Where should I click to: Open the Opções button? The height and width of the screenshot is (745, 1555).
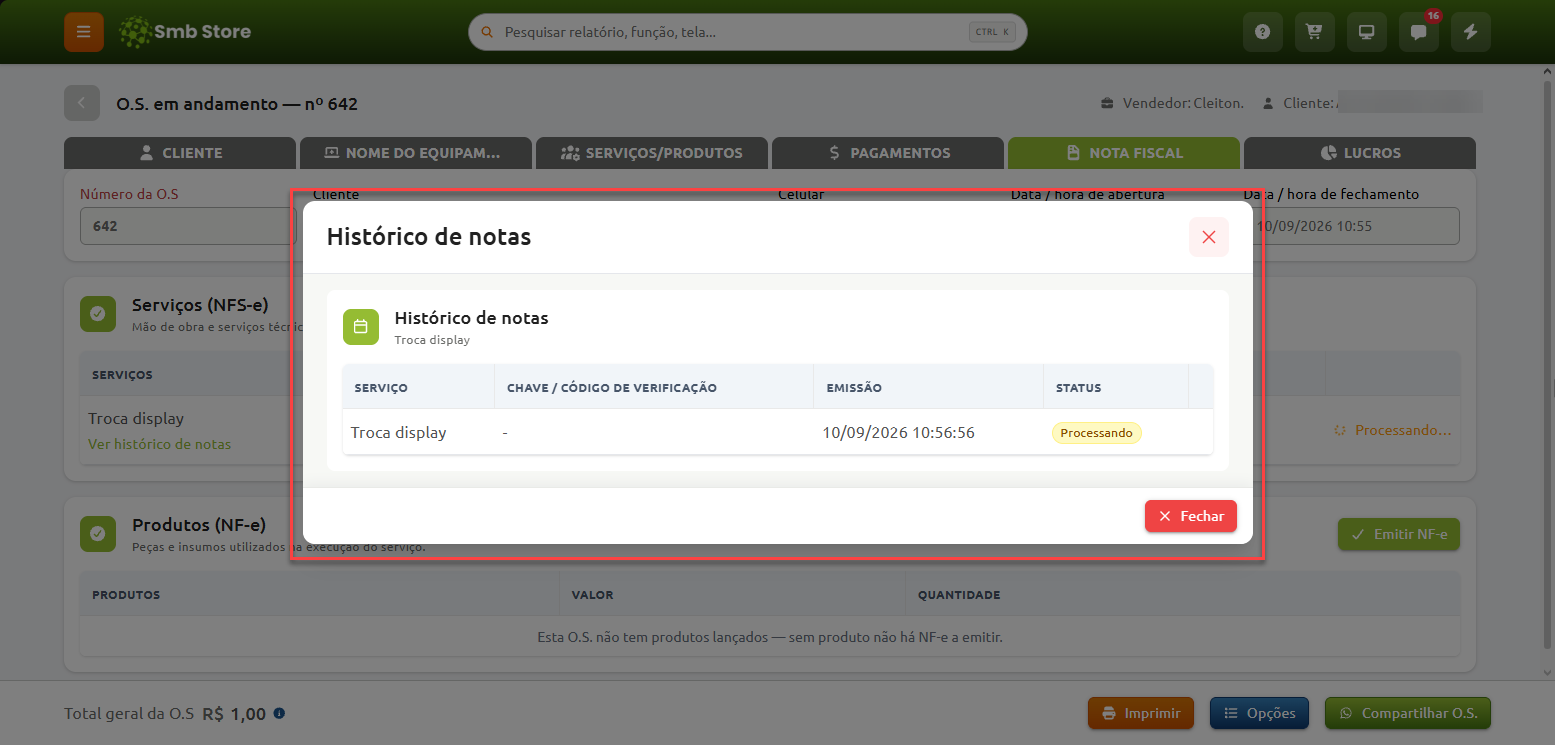tap(1259, 713)
